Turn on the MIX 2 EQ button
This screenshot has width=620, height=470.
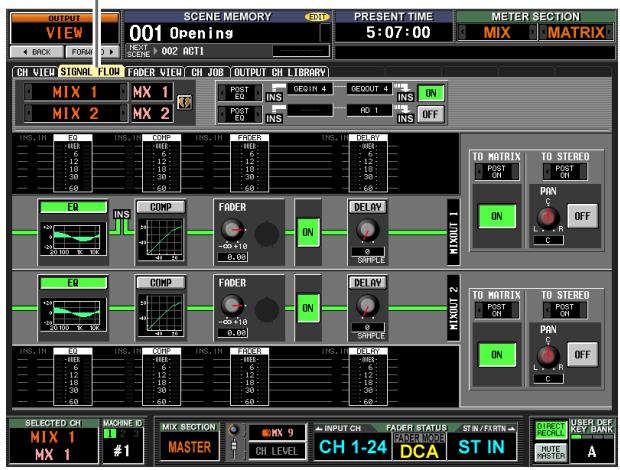pyautogui.click(x=73, y=283)
